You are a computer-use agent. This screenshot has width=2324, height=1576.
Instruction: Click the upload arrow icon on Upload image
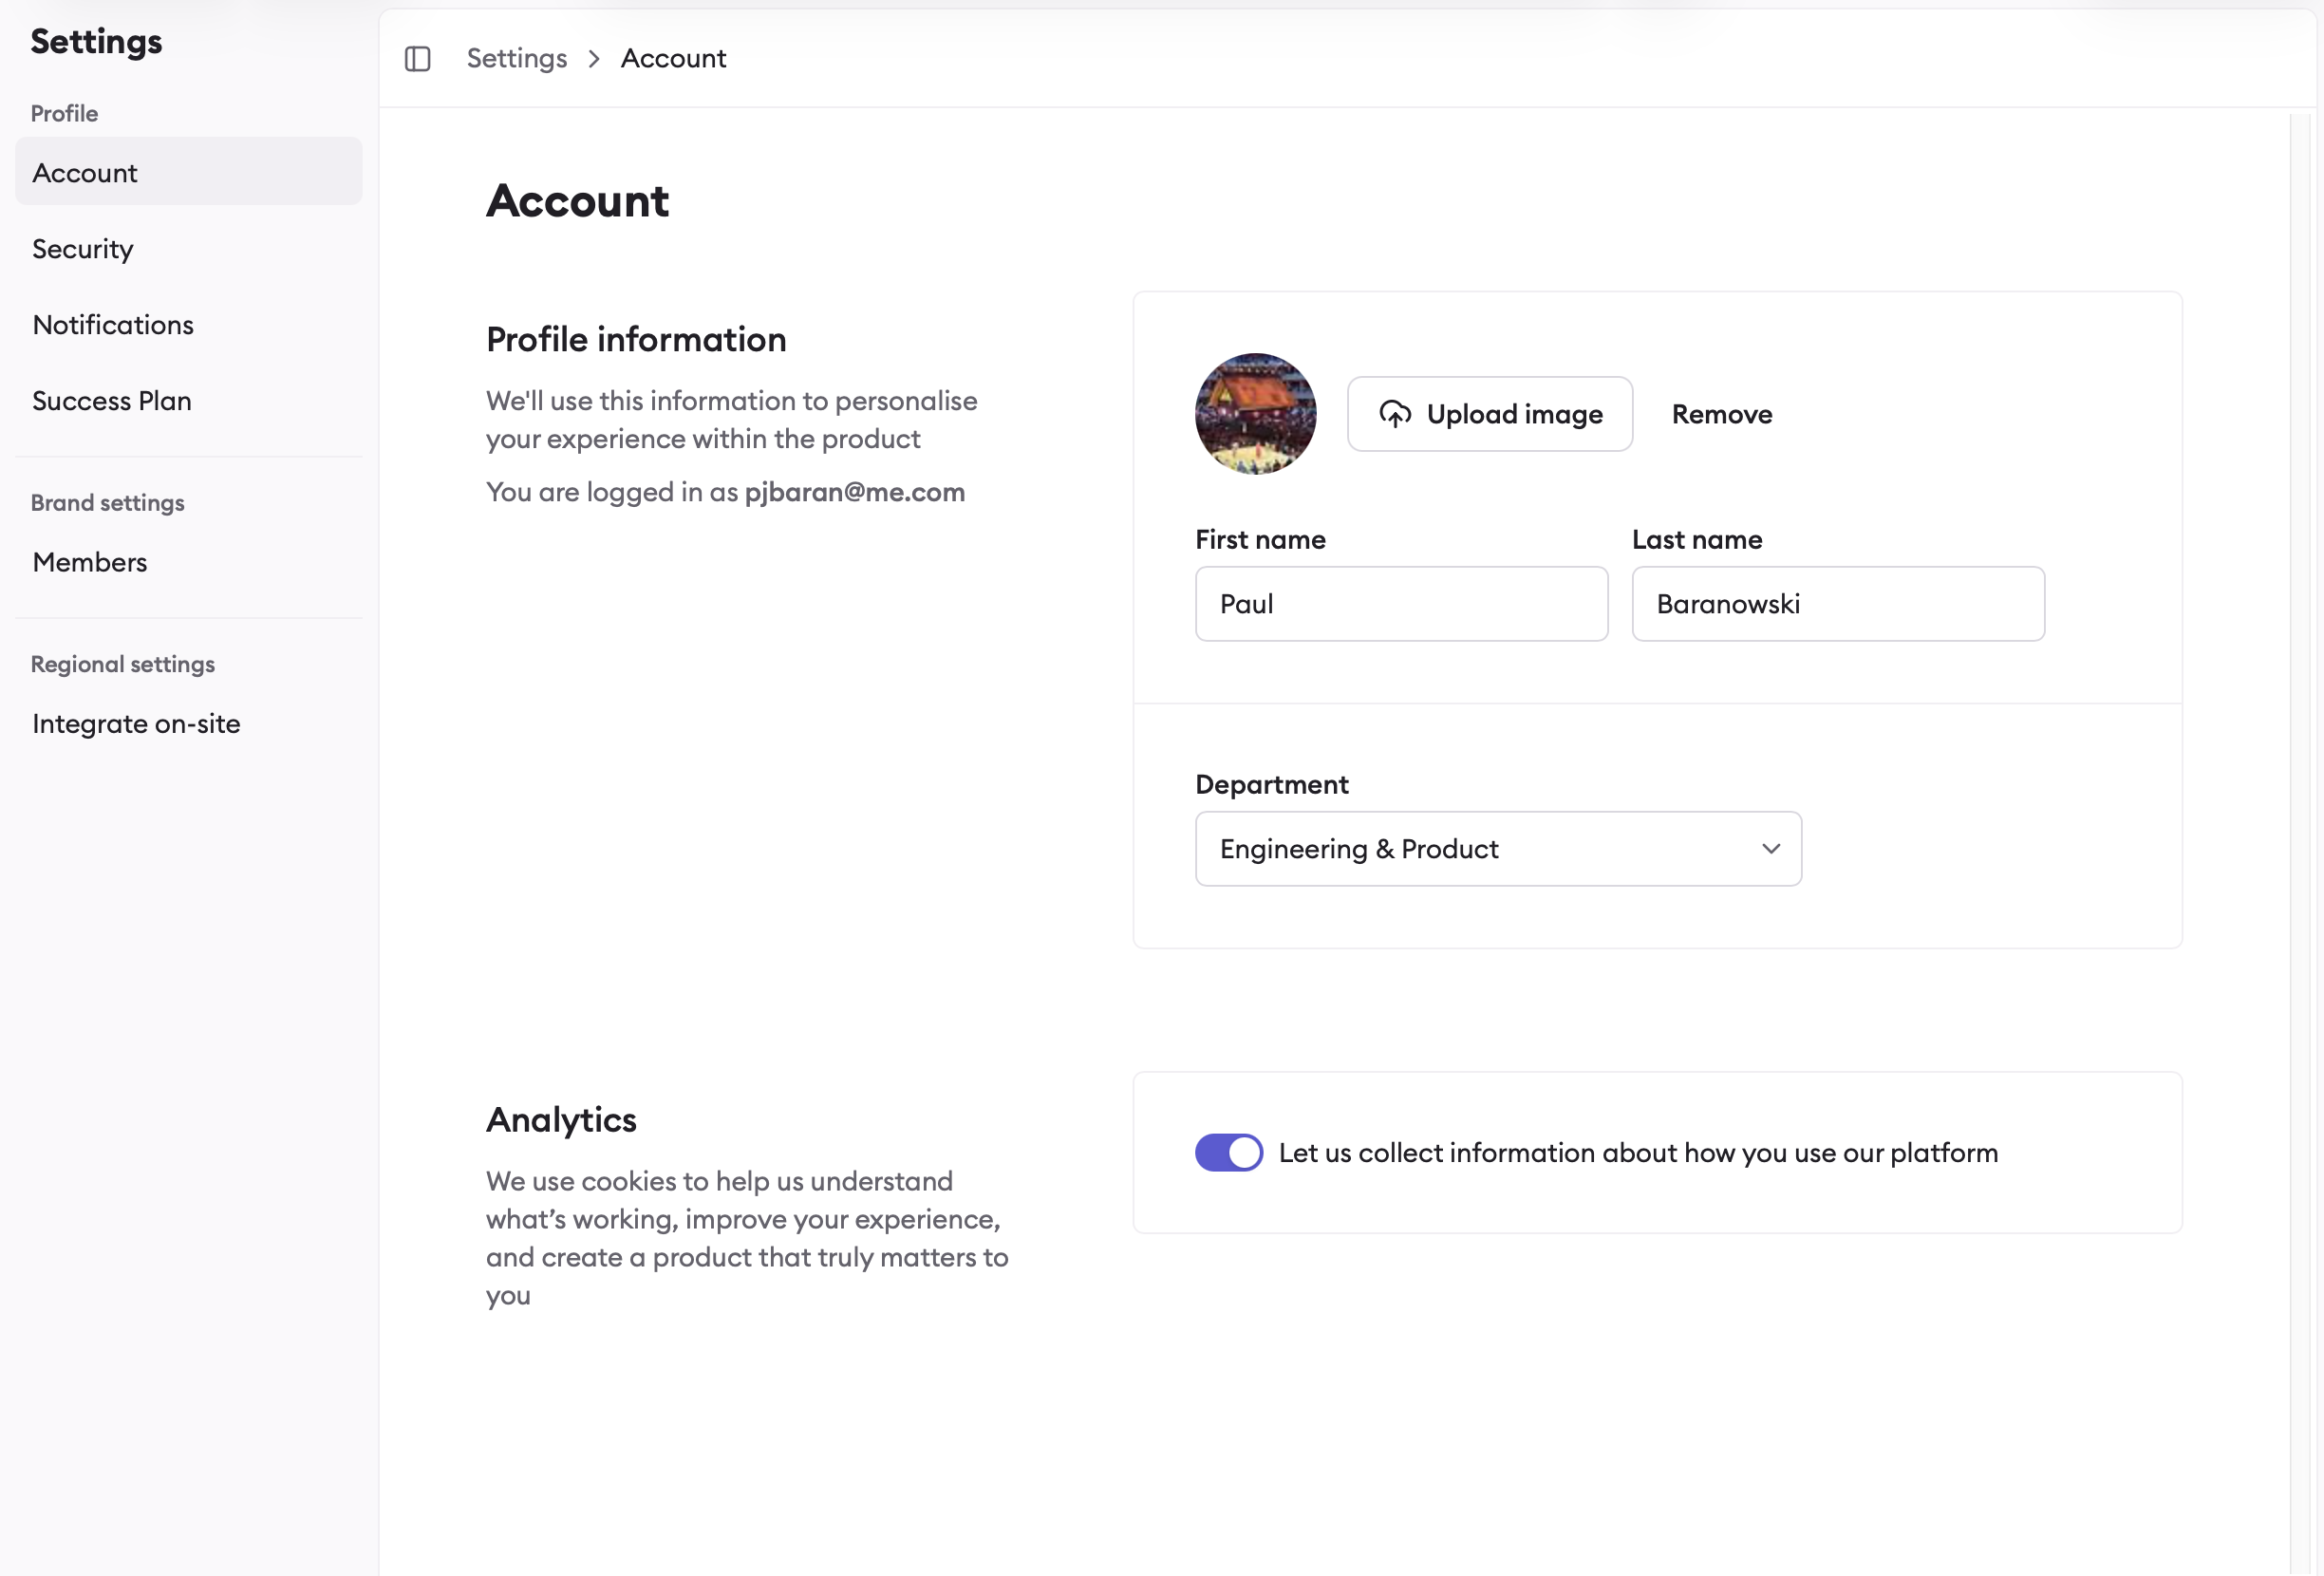click(x=1396, y=413)
